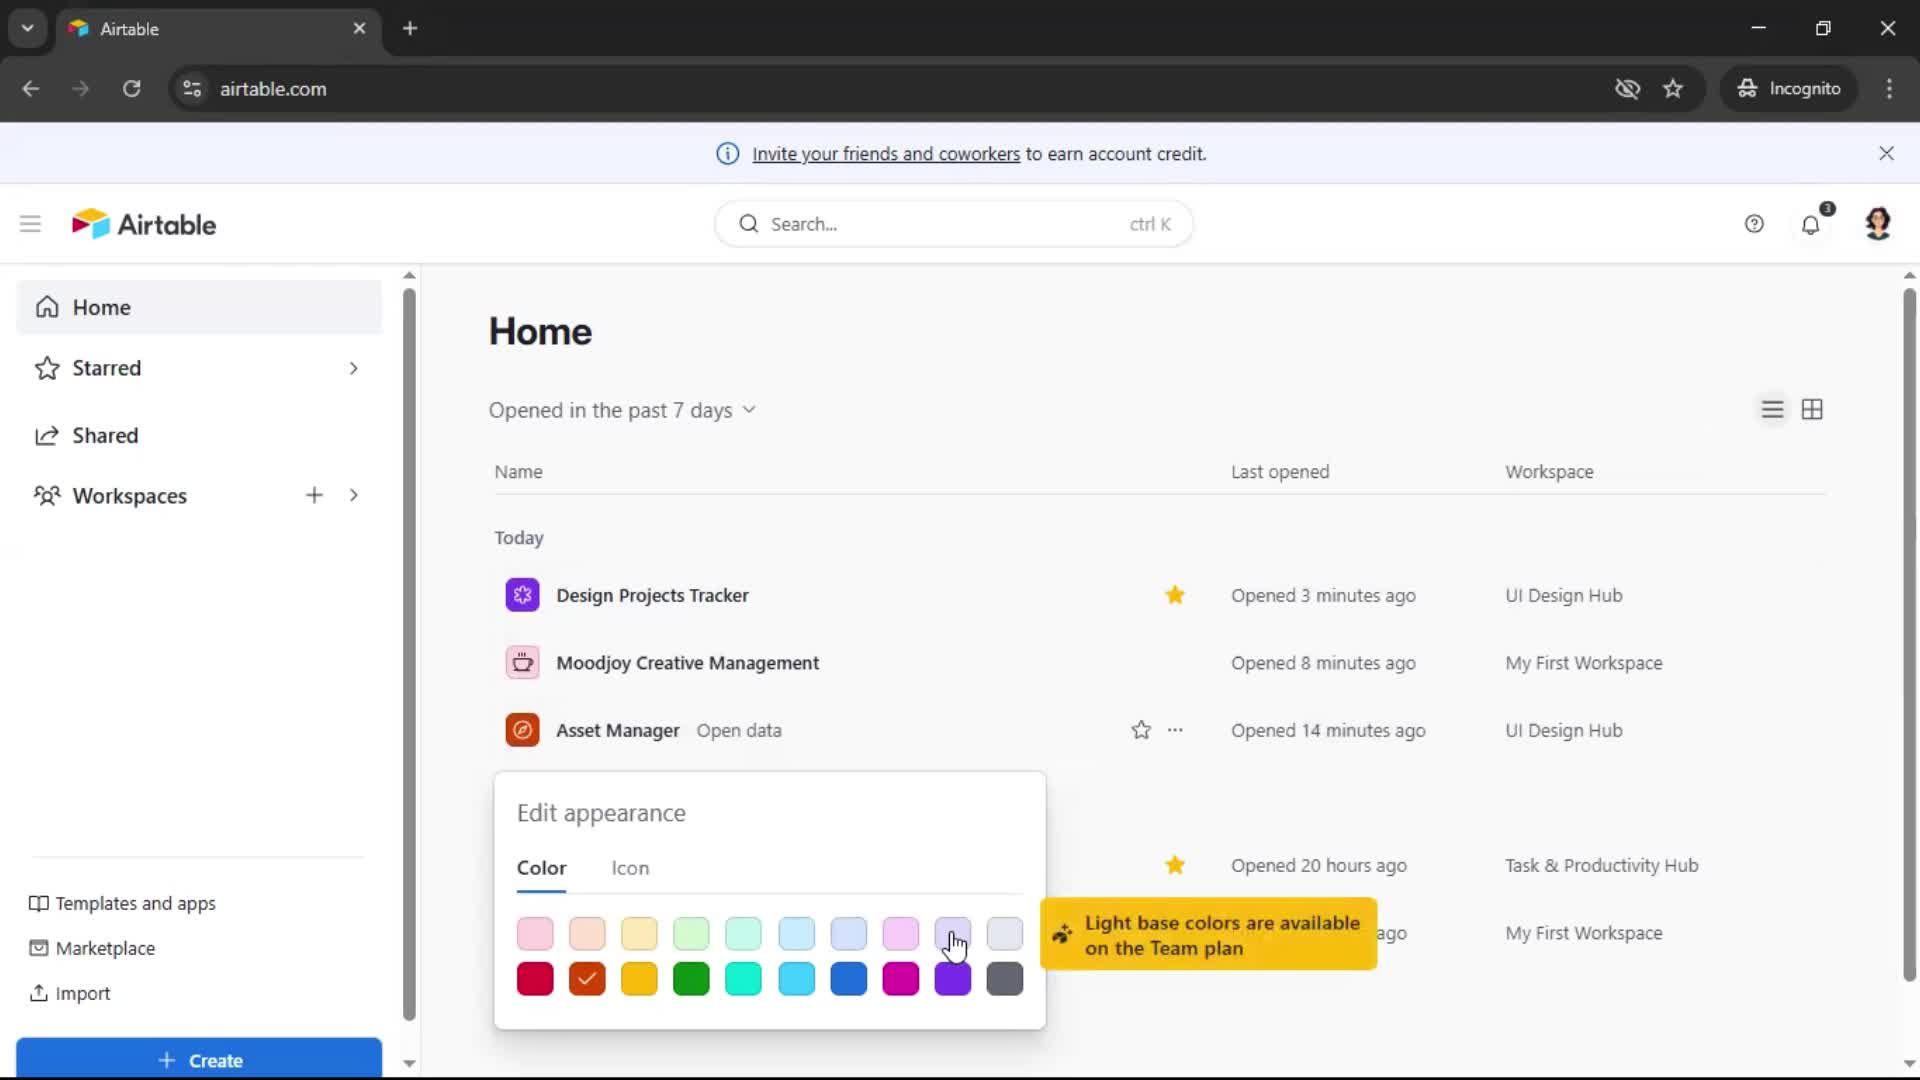Click the Moodjoy Creative Management cup icon

(522, 663)
